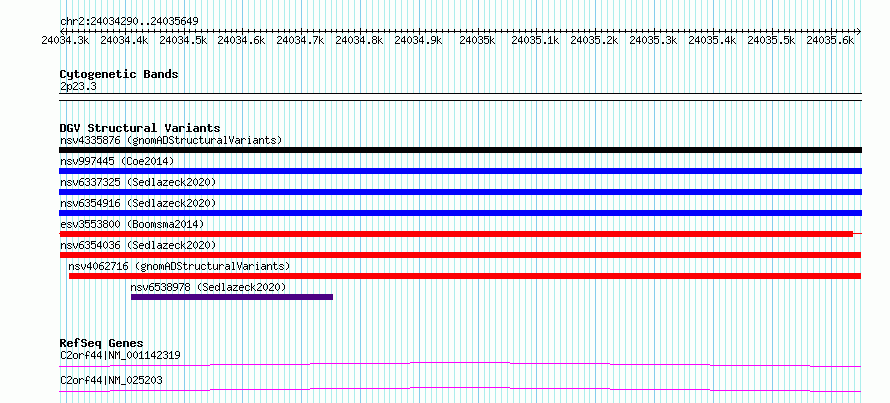Click the chr2:24034290..24035649 coordinates label
The width and height of the screenshot is (890, 403).
coord(129,21)
